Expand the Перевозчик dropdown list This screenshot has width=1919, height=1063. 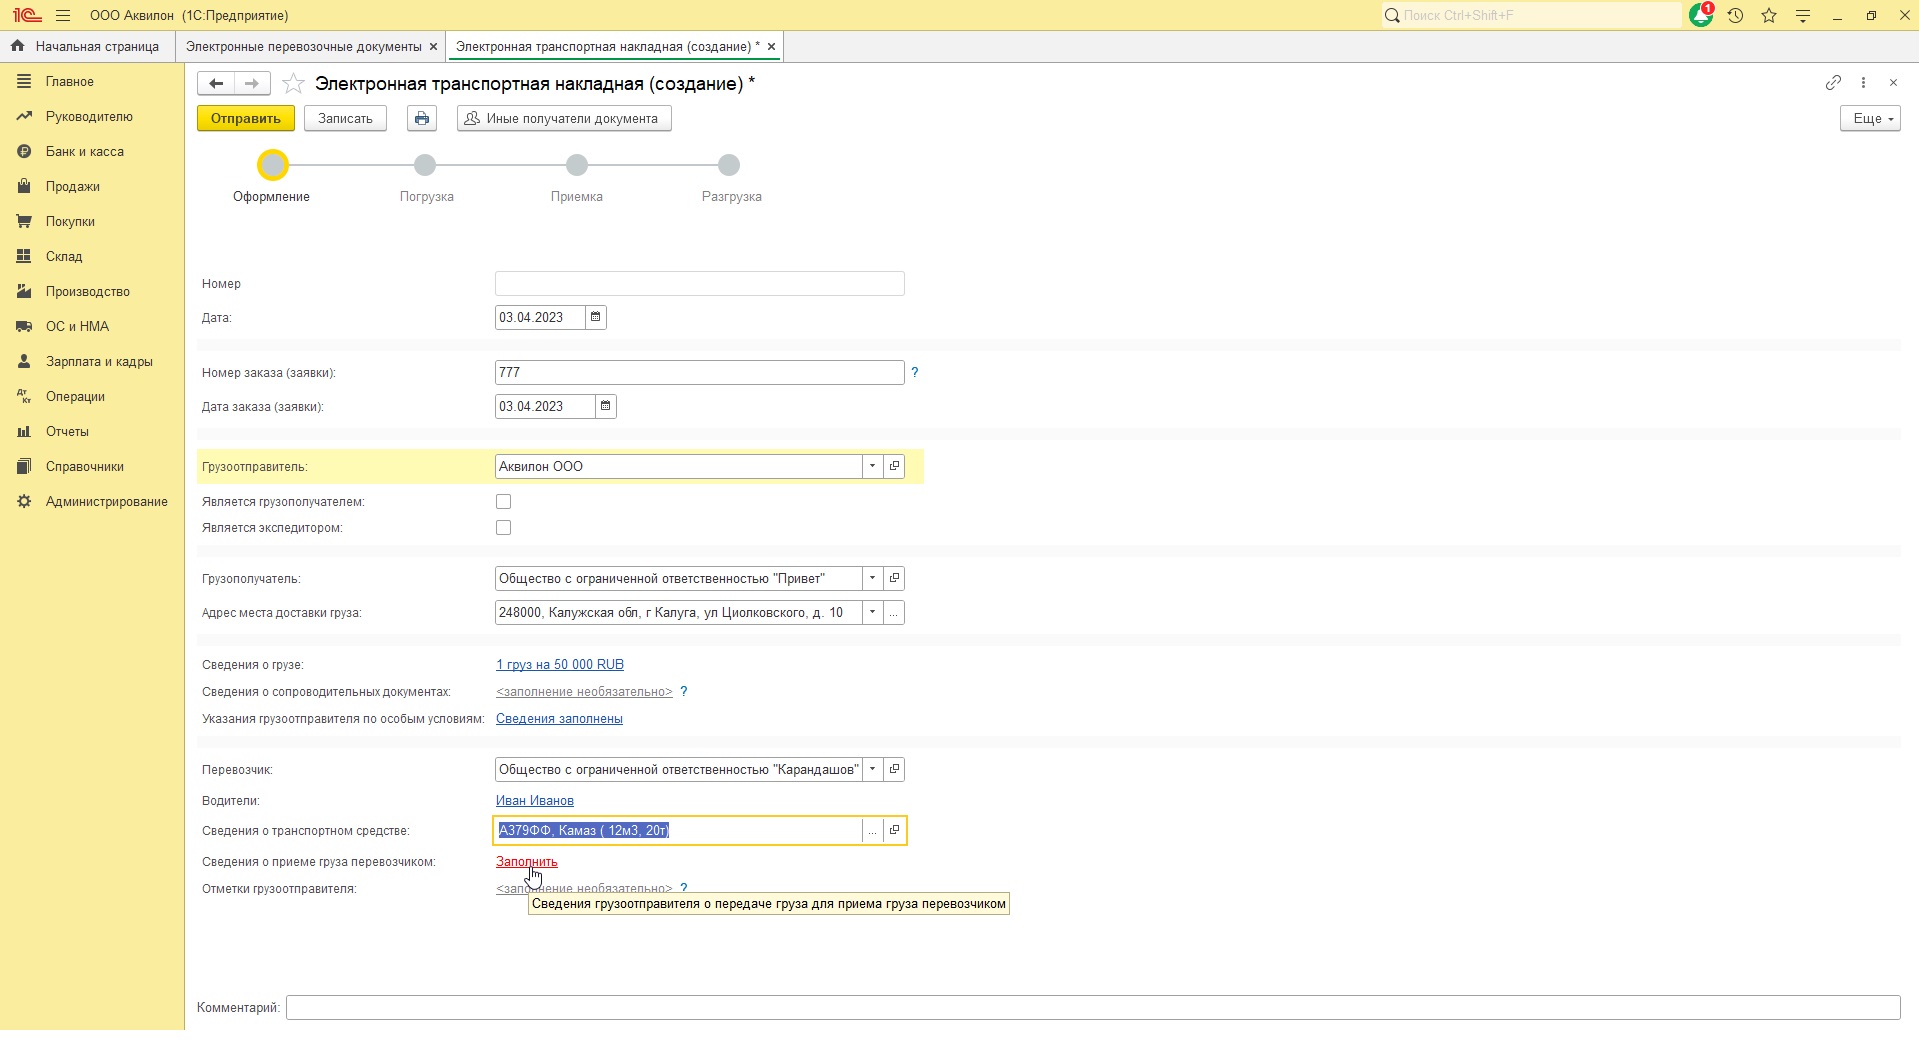pos(872,769)
